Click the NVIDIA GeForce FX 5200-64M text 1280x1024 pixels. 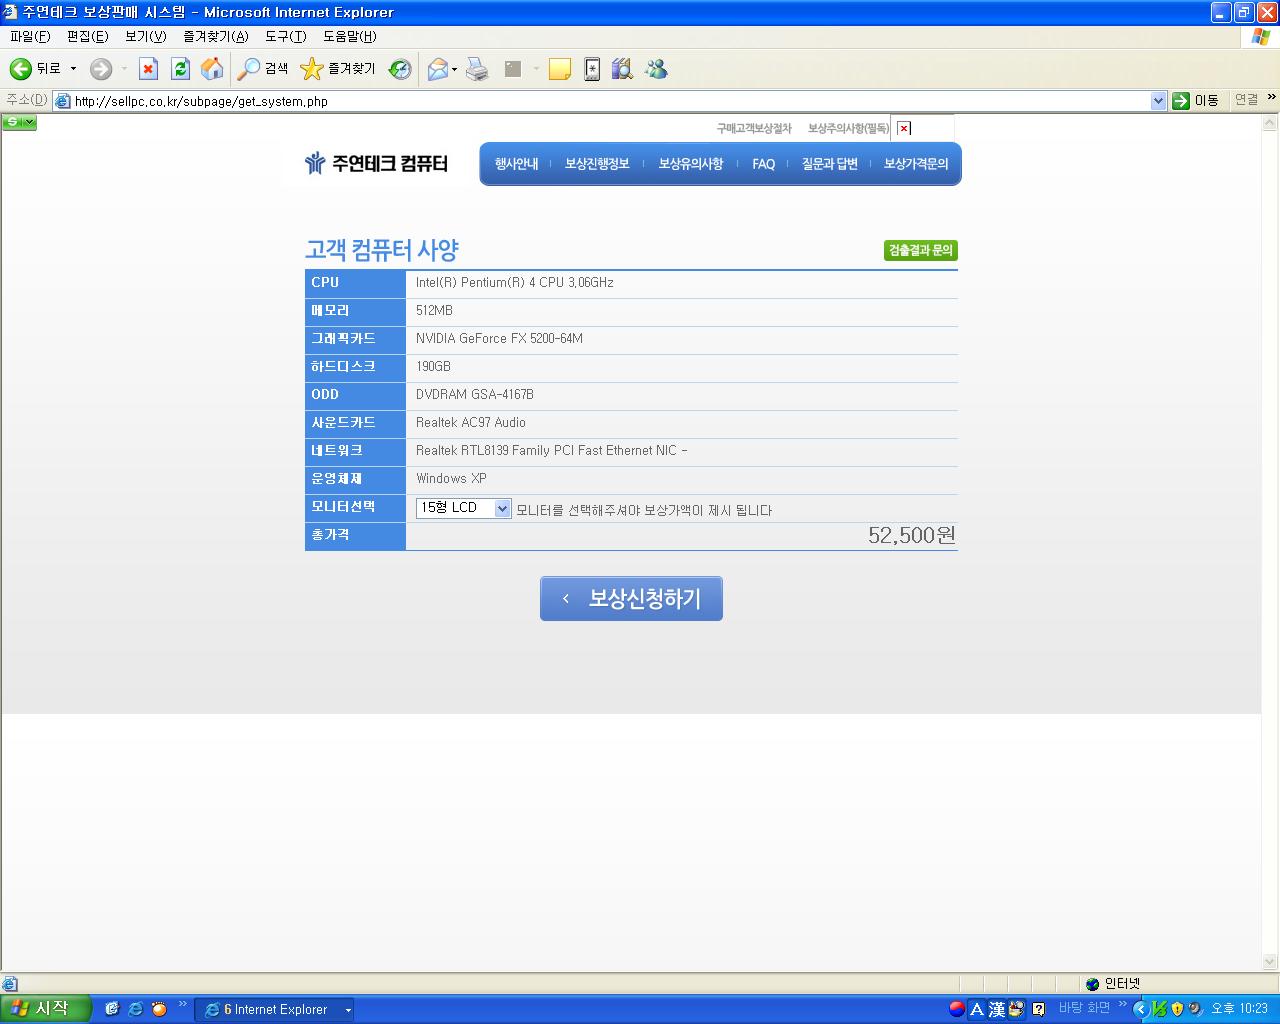point(499,339)
